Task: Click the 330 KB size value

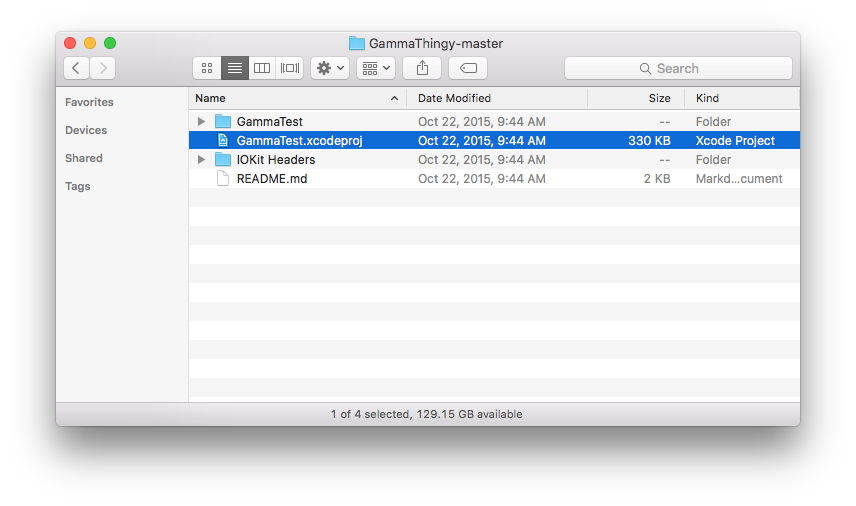Action: click(x=649, y=140)
